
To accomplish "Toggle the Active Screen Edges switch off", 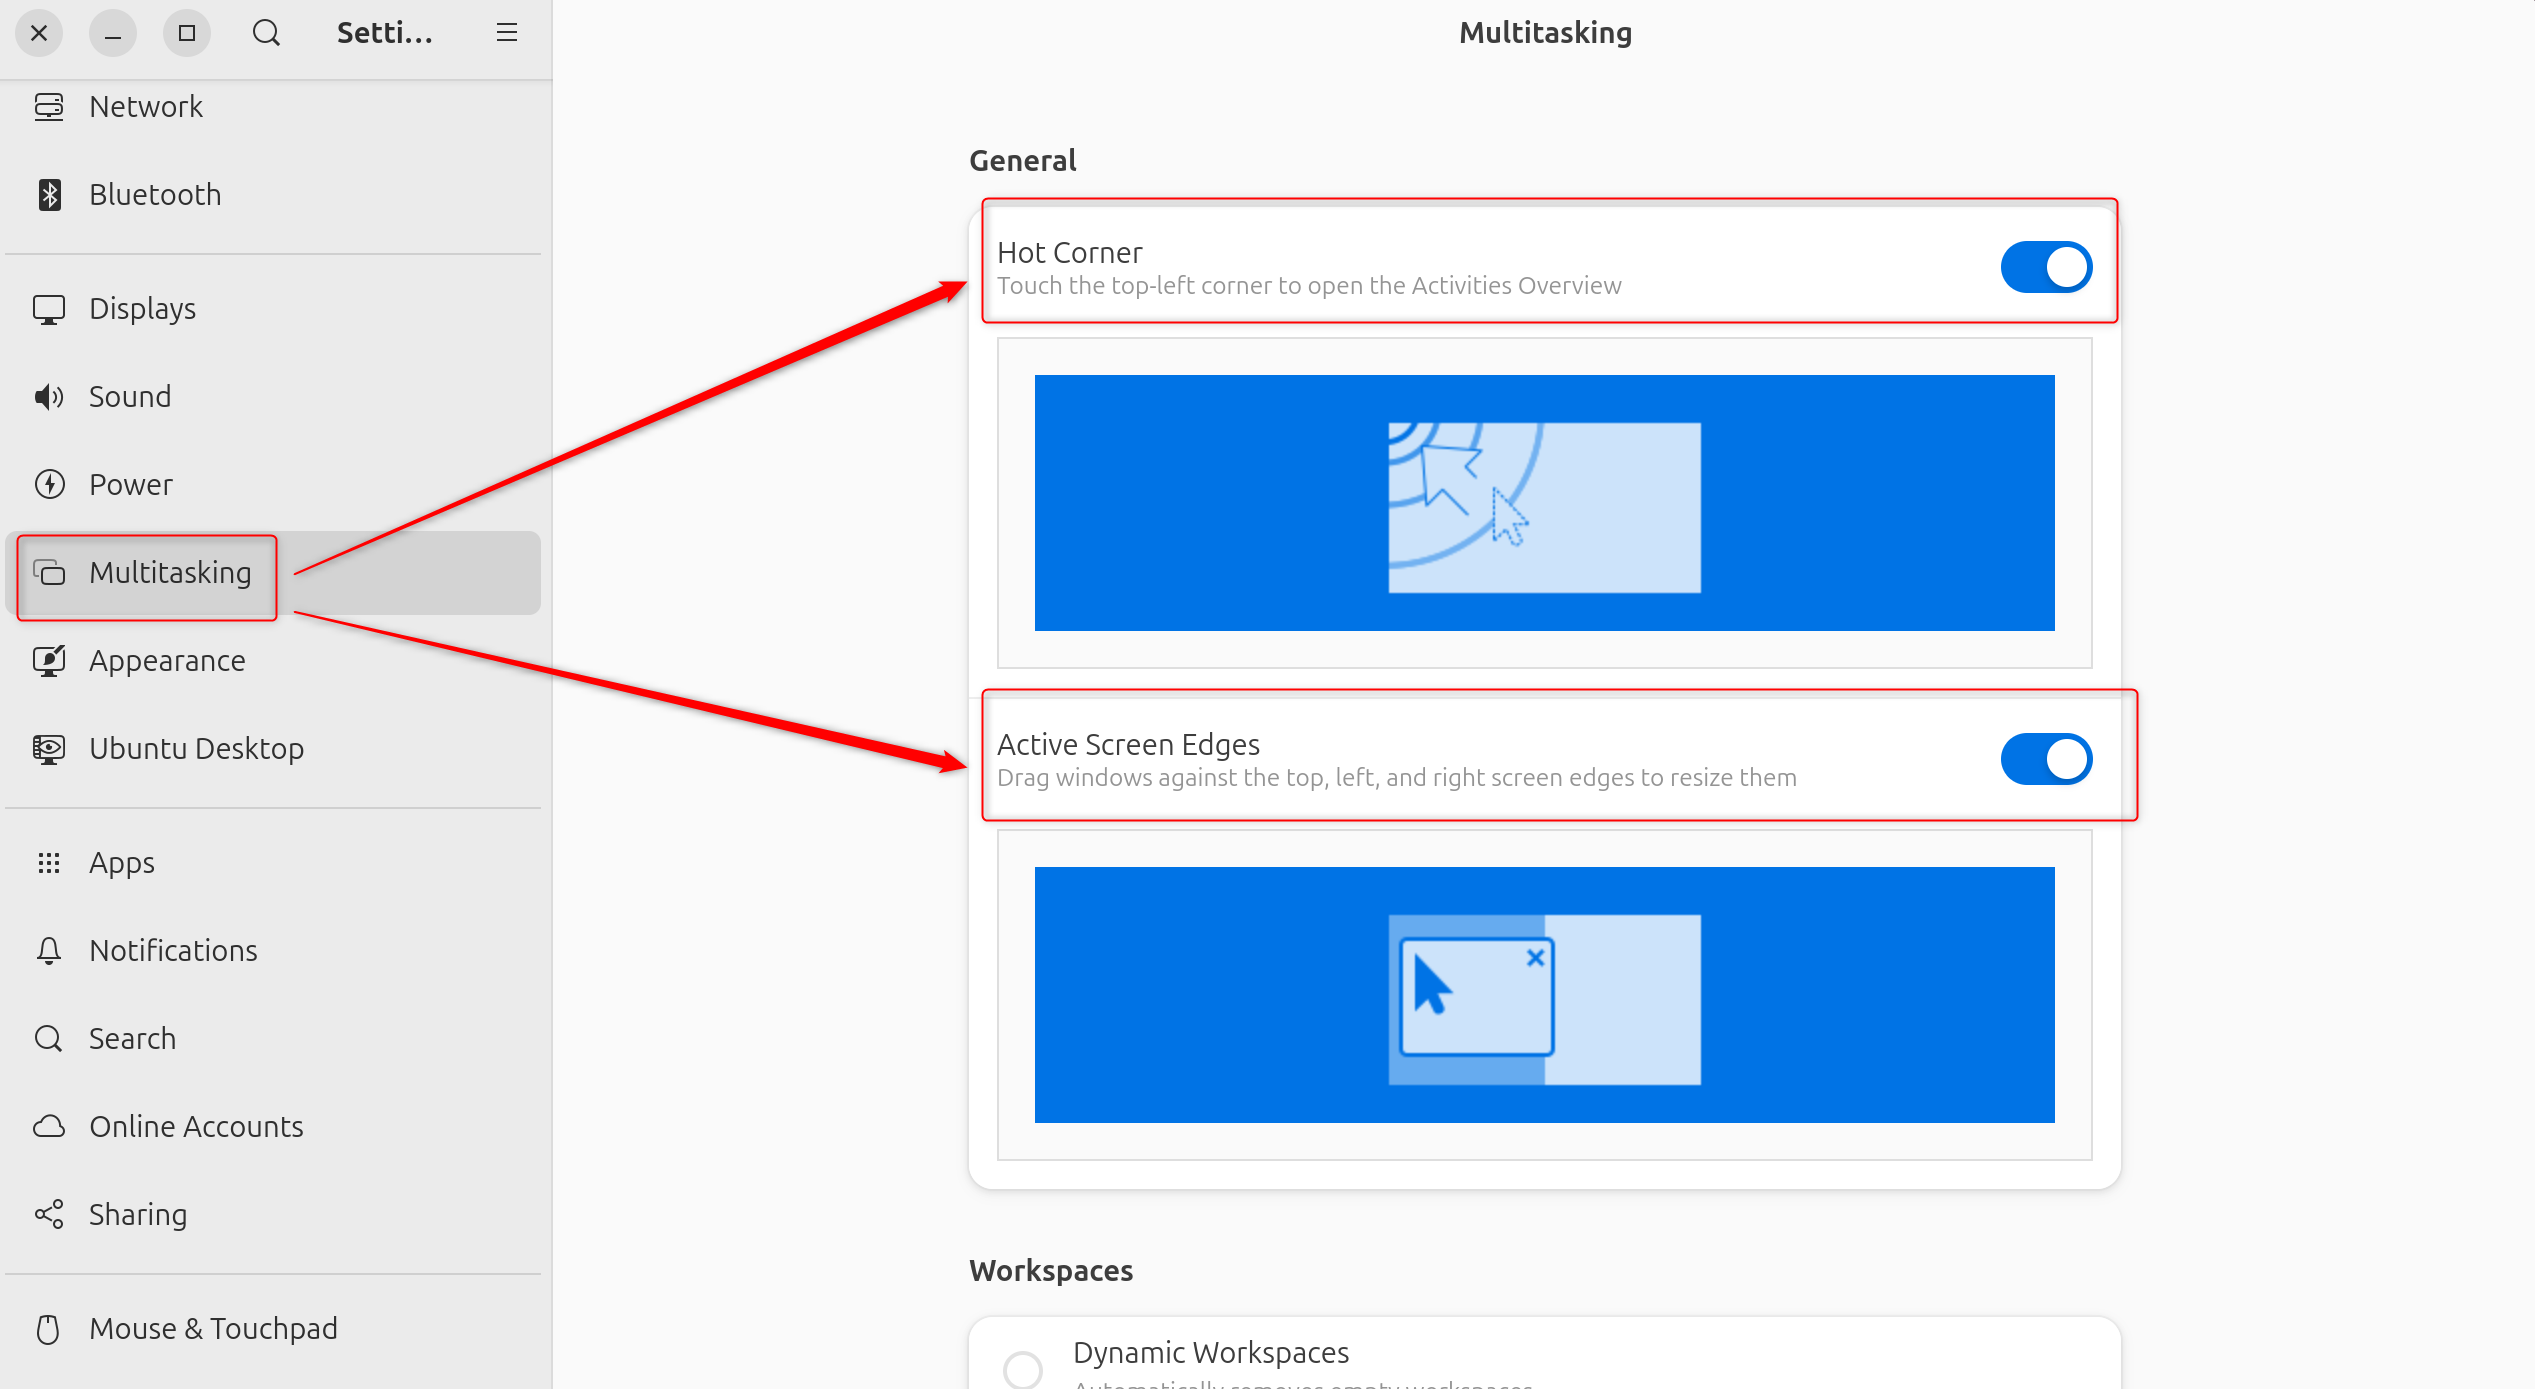I will pyautogui.click(x=2048, y=758).
